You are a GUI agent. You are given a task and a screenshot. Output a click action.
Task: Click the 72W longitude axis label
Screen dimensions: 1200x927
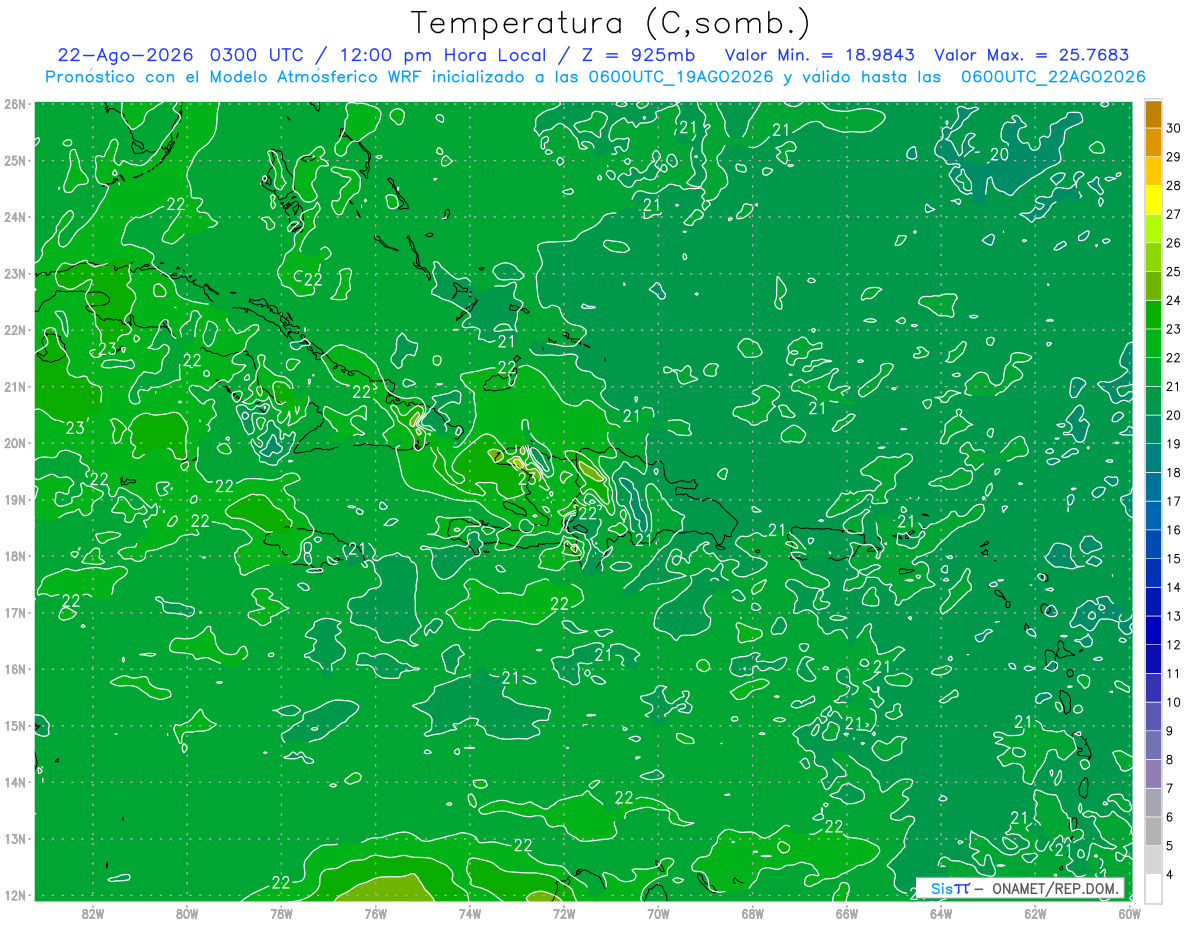pos(563,913)
